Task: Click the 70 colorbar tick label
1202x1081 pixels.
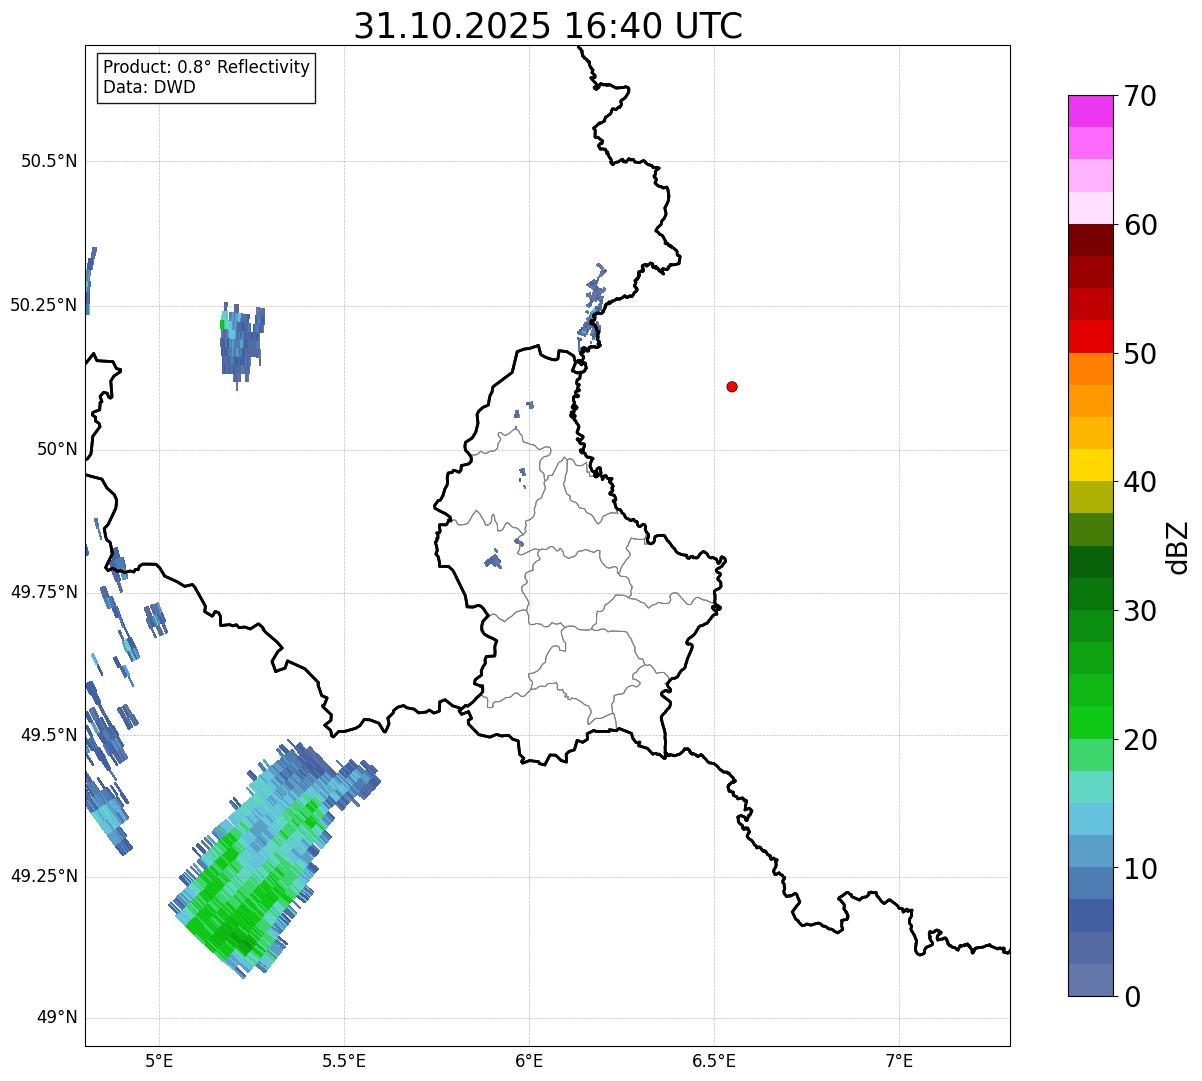Action: coord(1141,97)
